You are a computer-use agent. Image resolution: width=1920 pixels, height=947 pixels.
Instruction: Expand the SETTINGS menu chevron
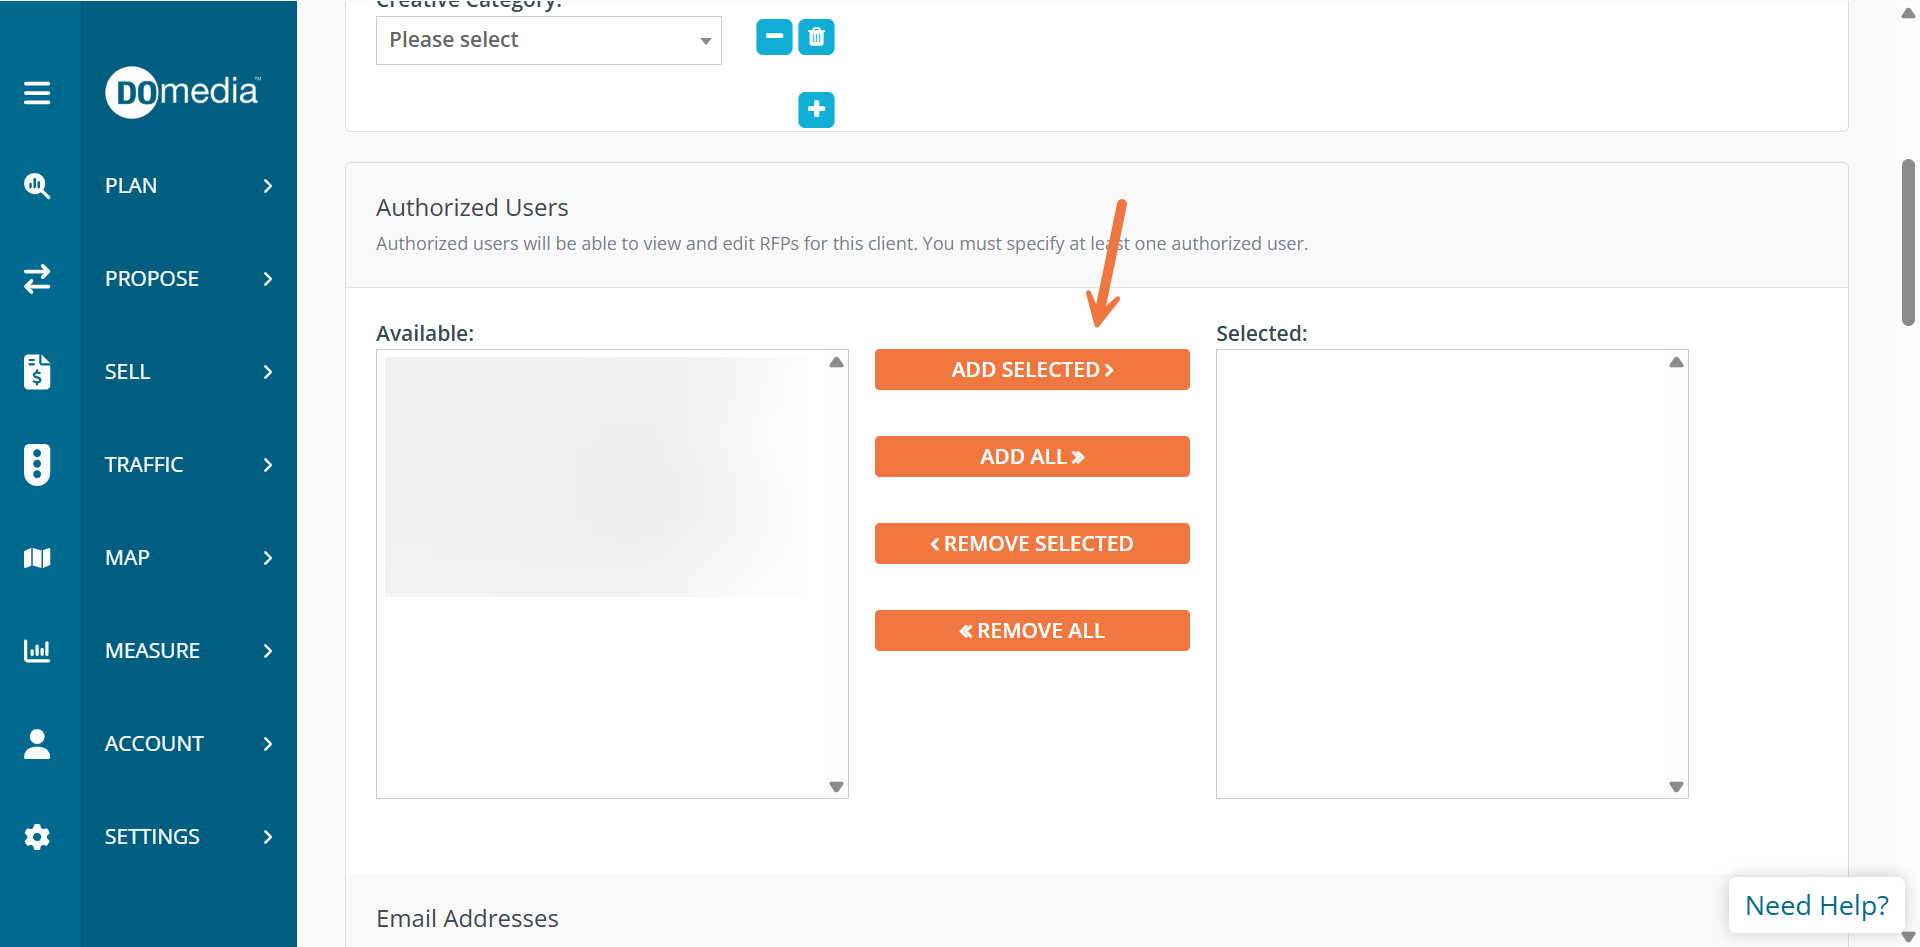(267, 837)
